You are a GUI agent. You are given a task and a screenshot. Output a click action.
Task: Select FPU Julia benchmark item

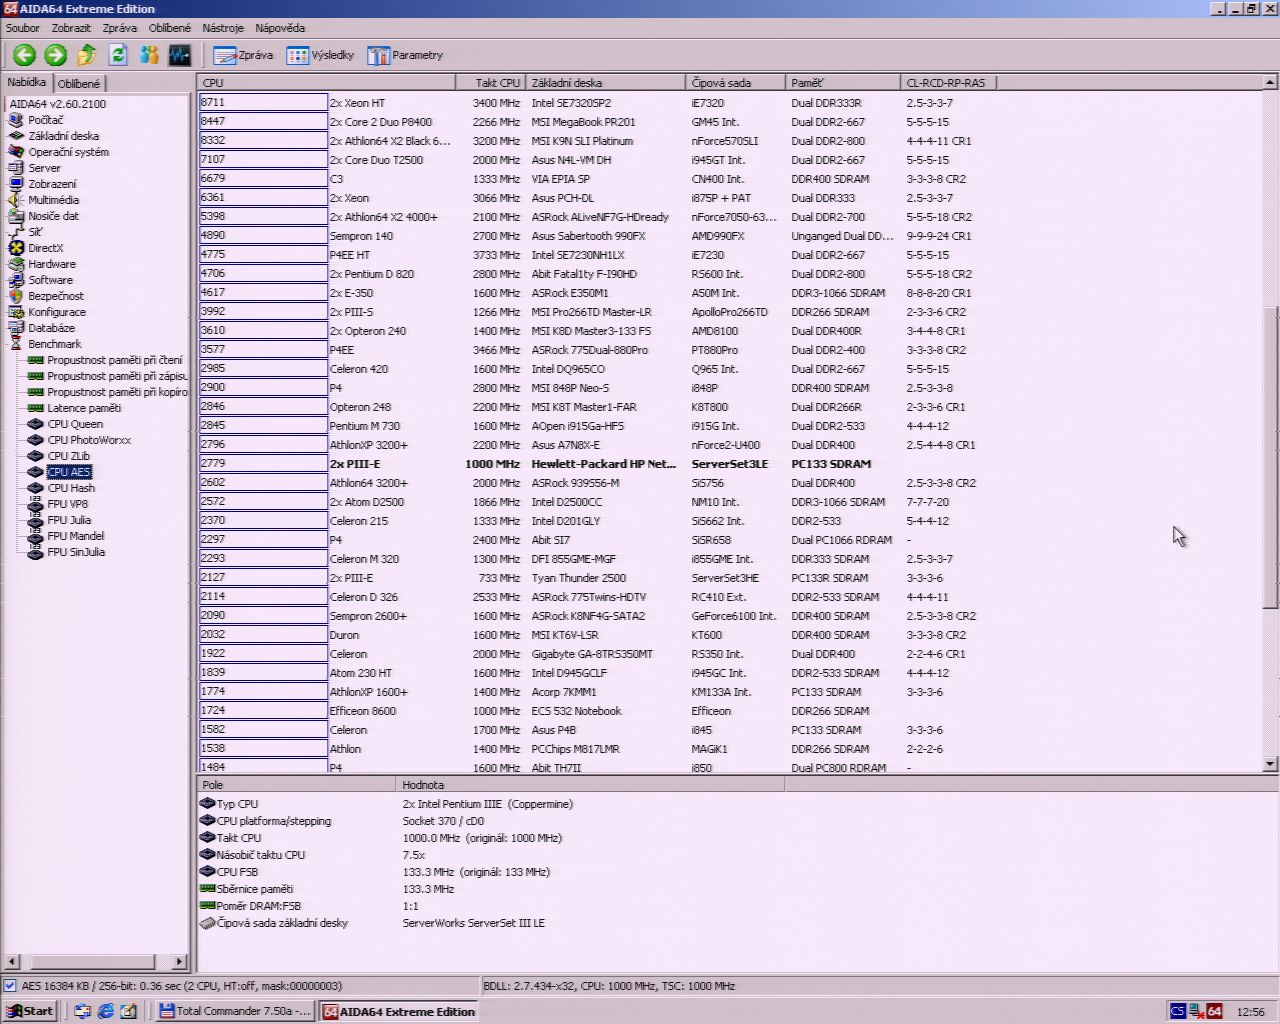tap(69, 520)
